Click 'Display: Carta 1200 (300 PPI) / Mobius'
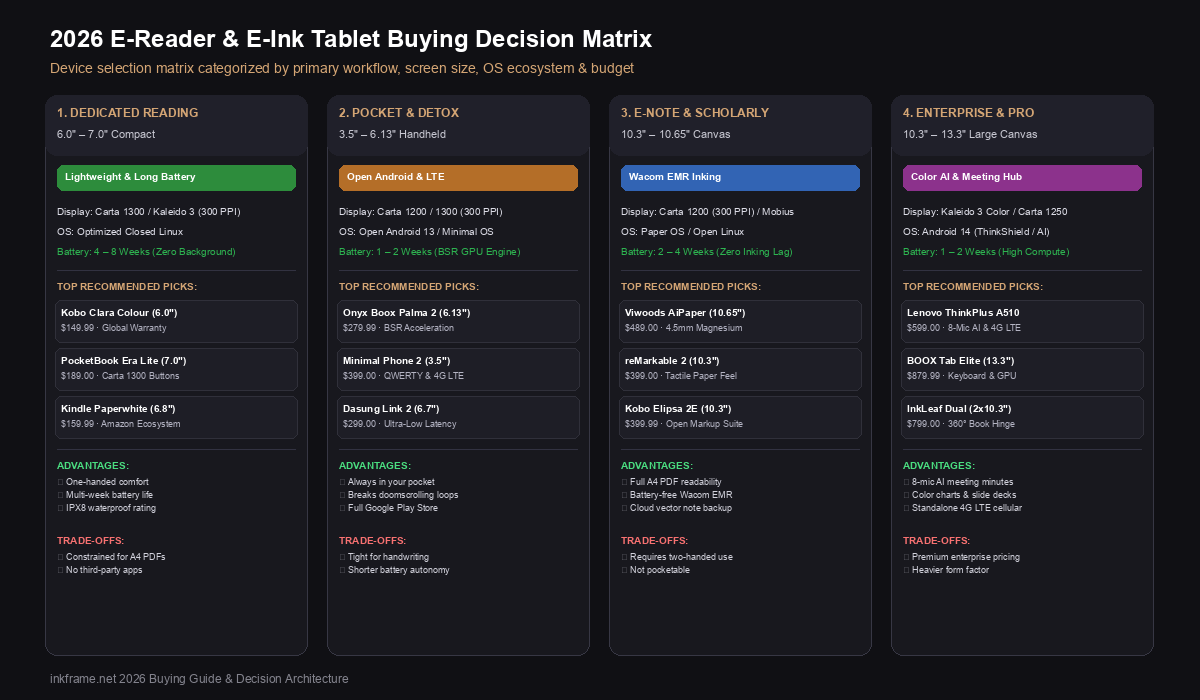The image size is (1200, 700). (x=707, y=212)
